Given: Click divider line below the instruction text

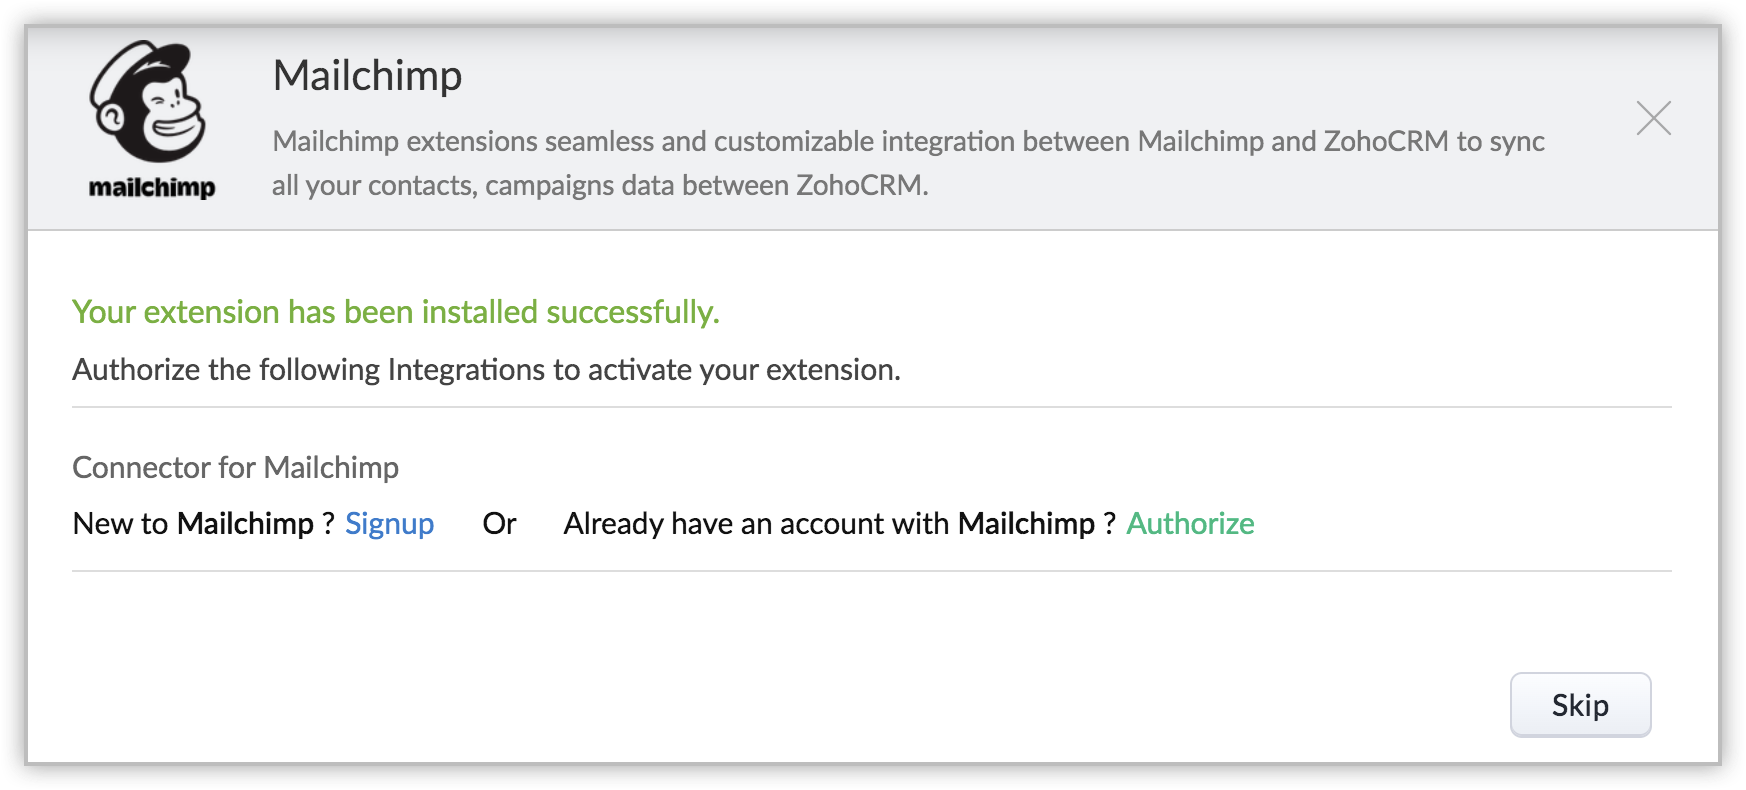Looking at the screenshot, I should tap(870, 407).
